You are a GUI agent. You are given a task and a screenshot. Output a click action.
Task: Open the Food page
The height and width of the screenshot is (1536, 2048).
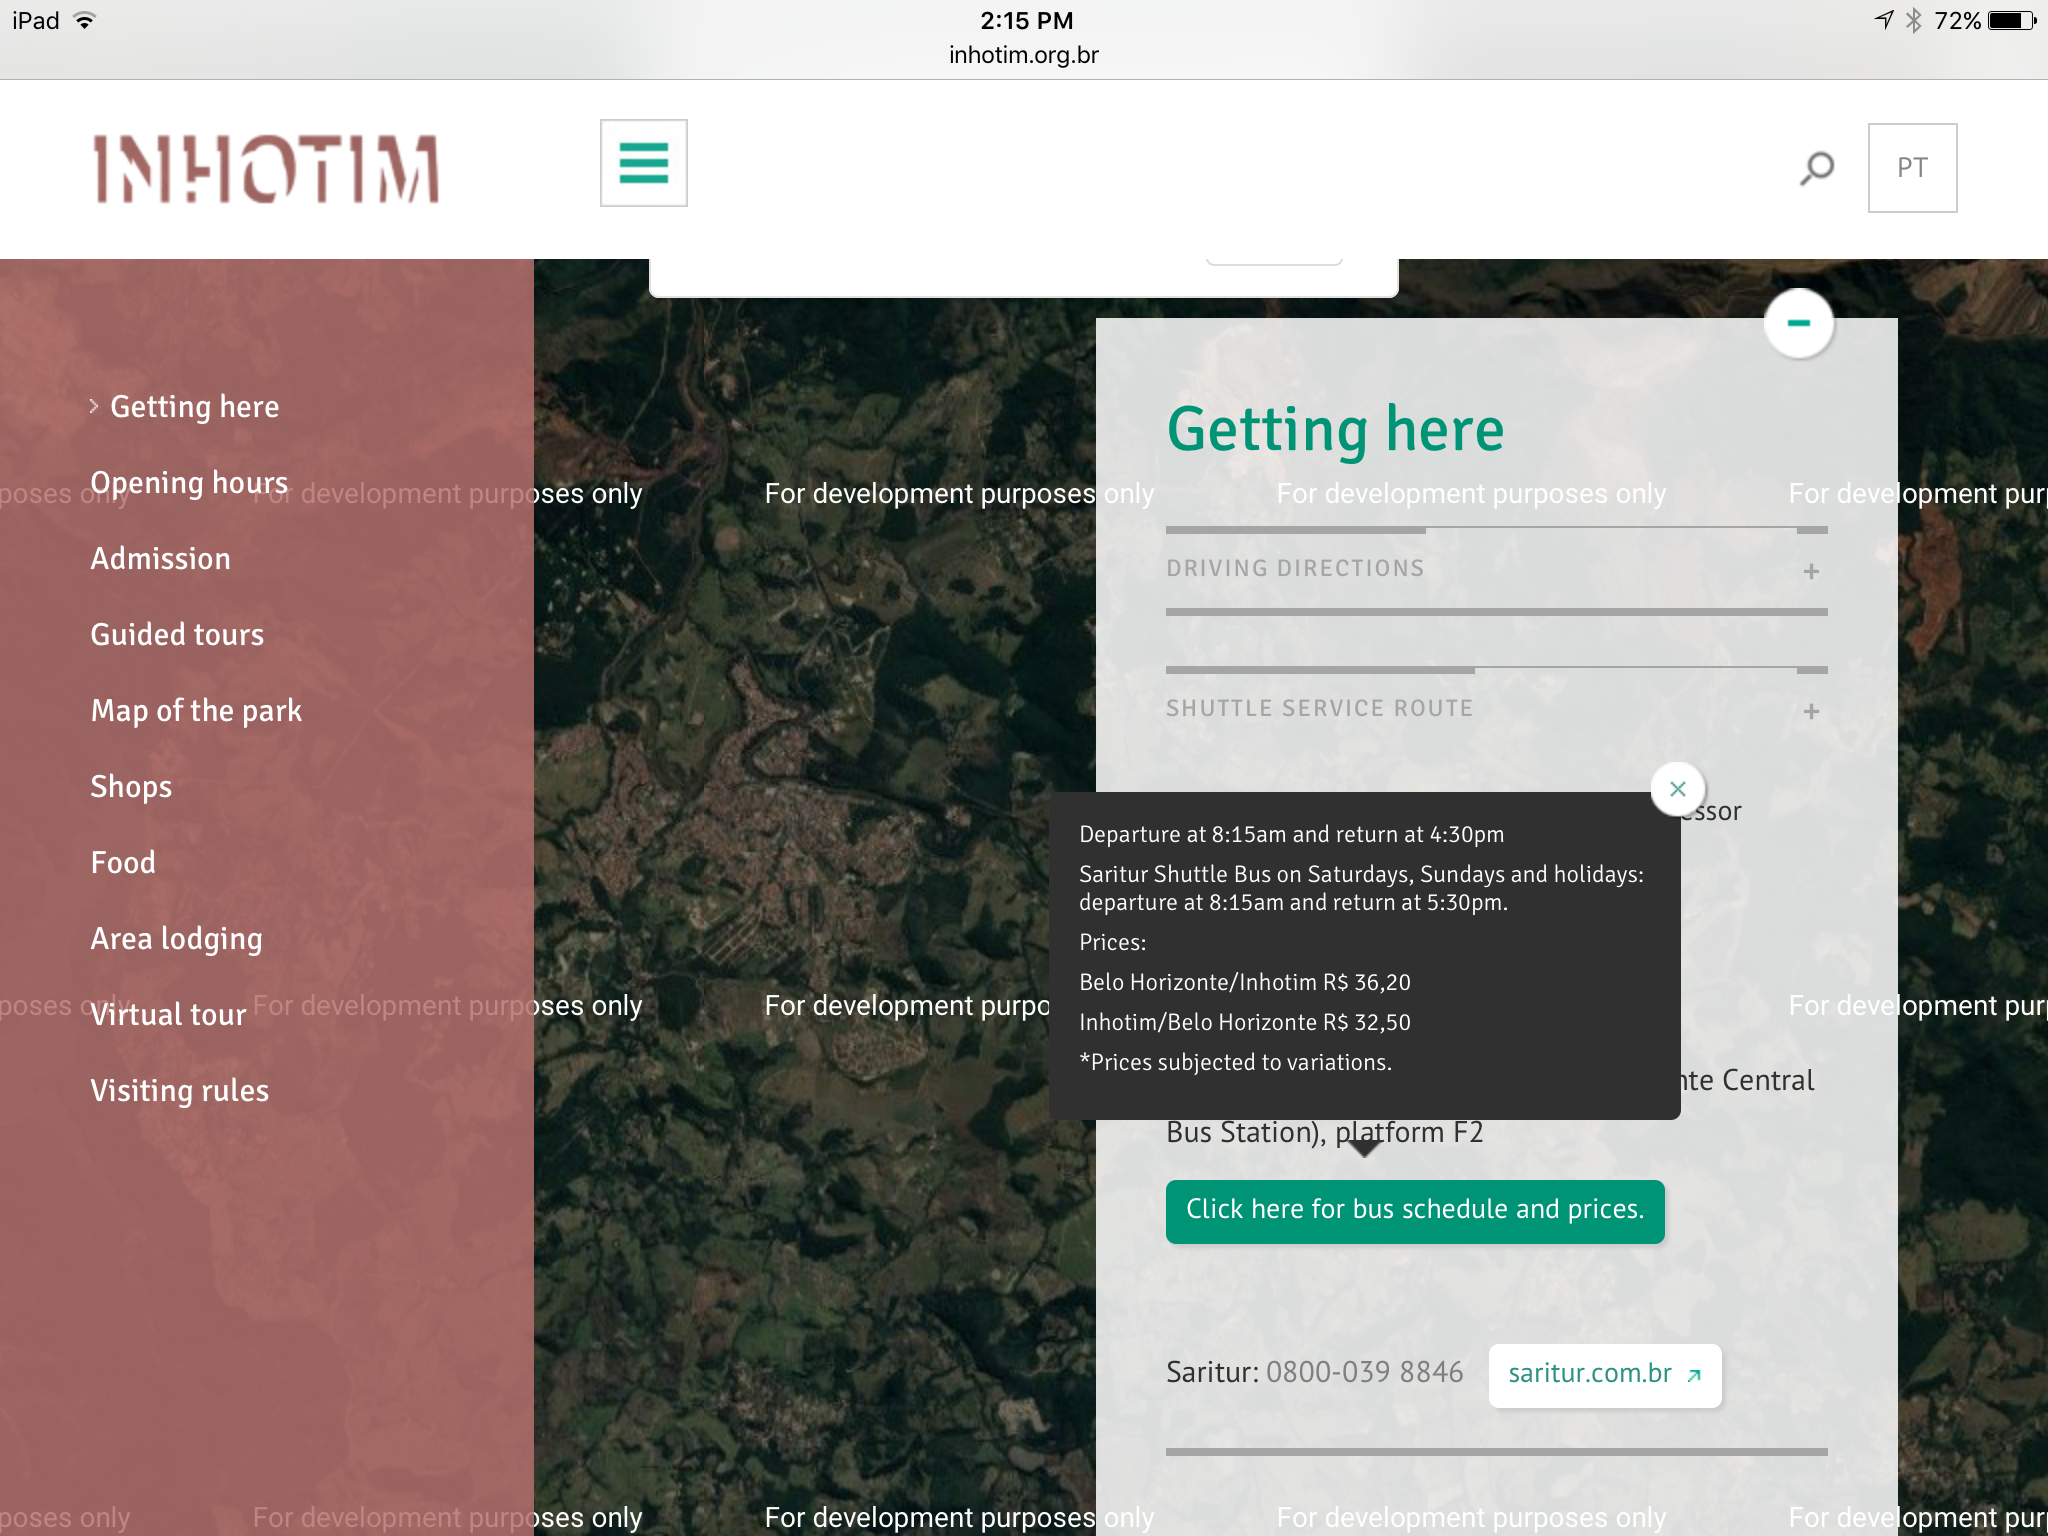(123, 863)
